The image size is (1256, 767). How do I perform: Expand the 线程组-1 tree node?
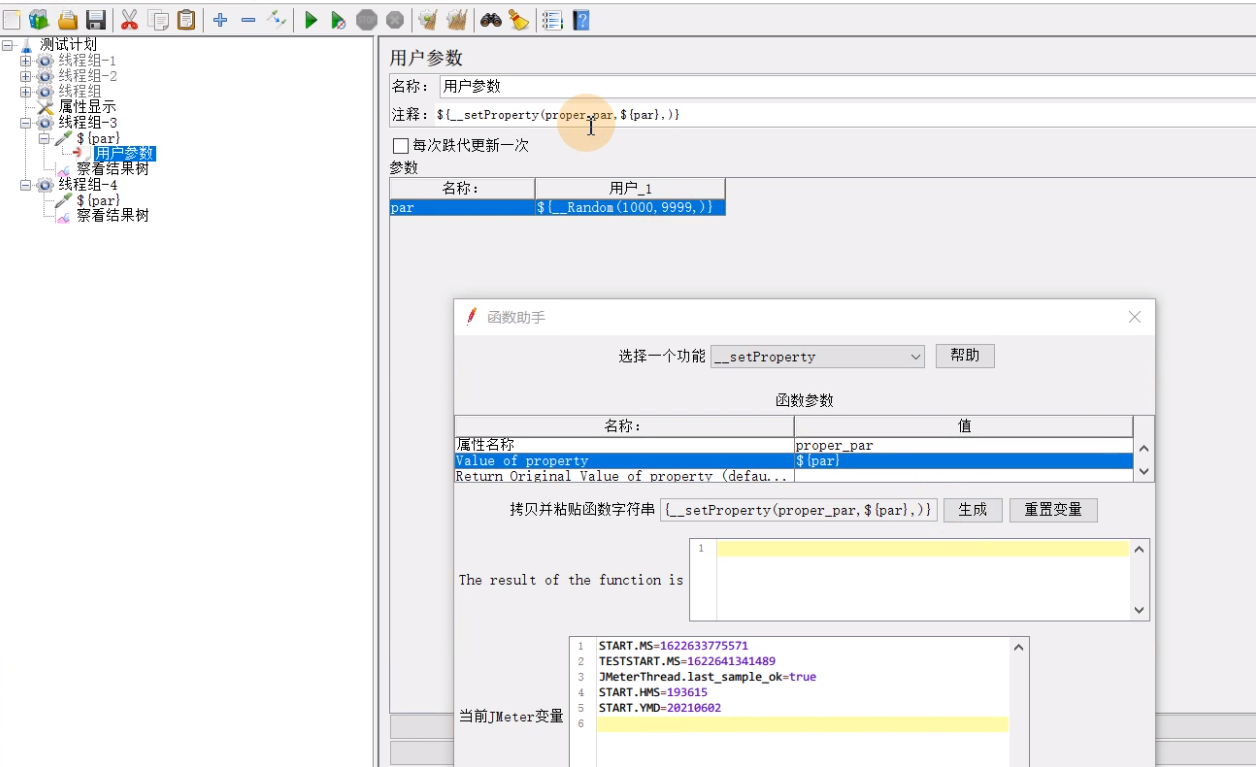click(26, 61)
